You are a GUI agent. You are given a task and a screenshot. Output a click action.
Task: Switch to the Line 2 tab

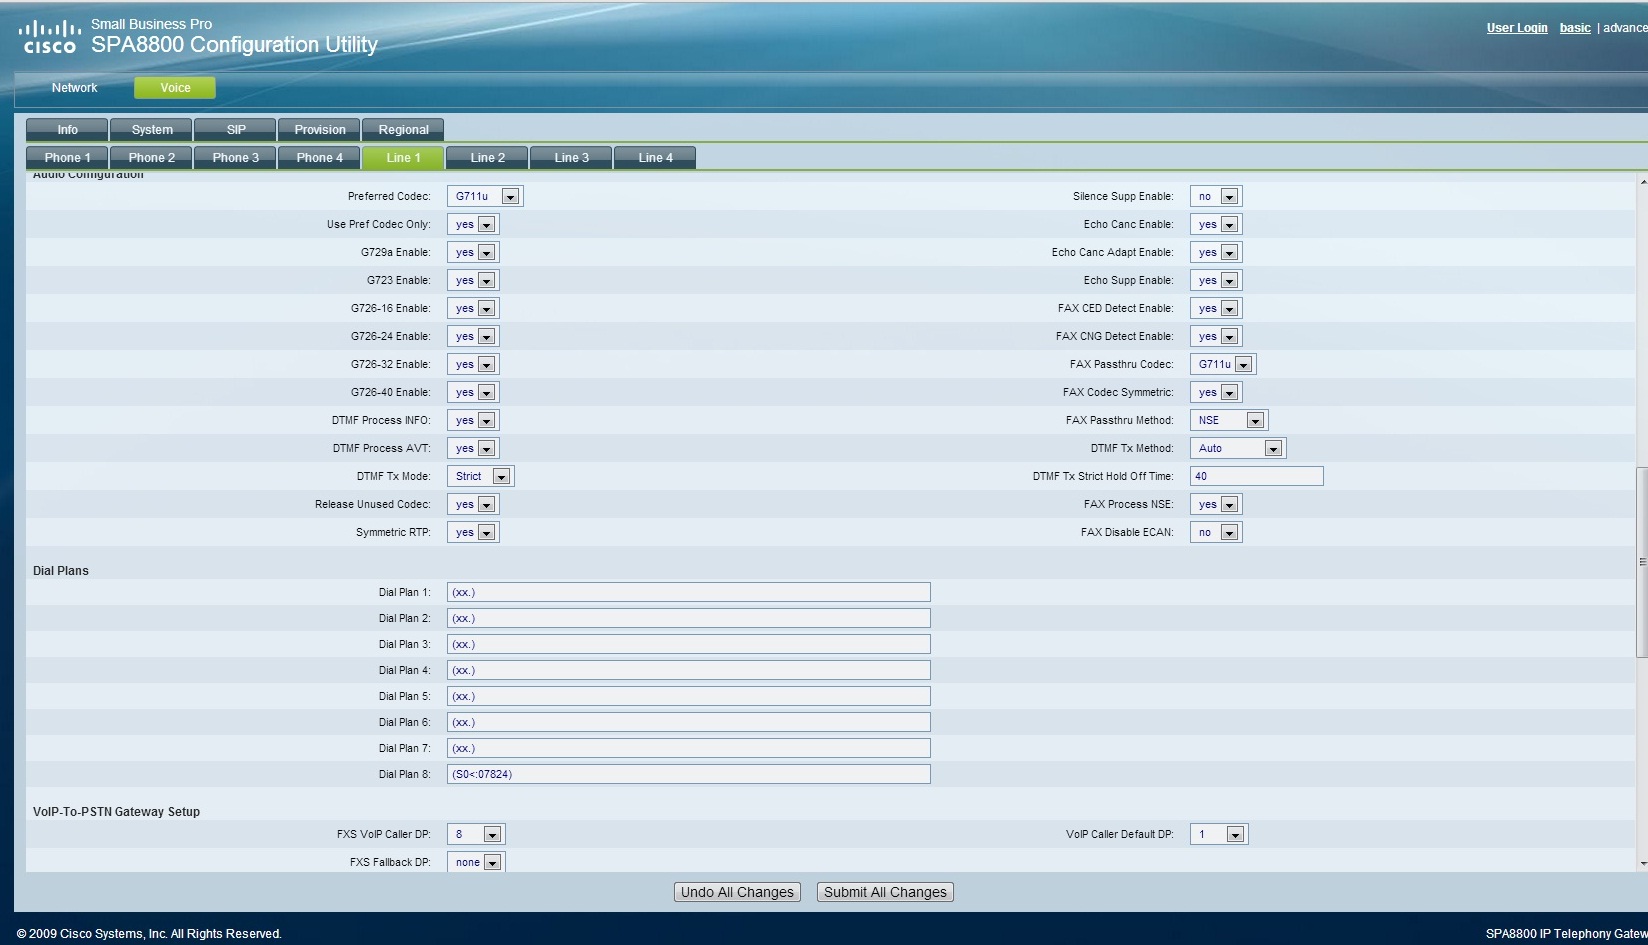click(x=487, y=158)
